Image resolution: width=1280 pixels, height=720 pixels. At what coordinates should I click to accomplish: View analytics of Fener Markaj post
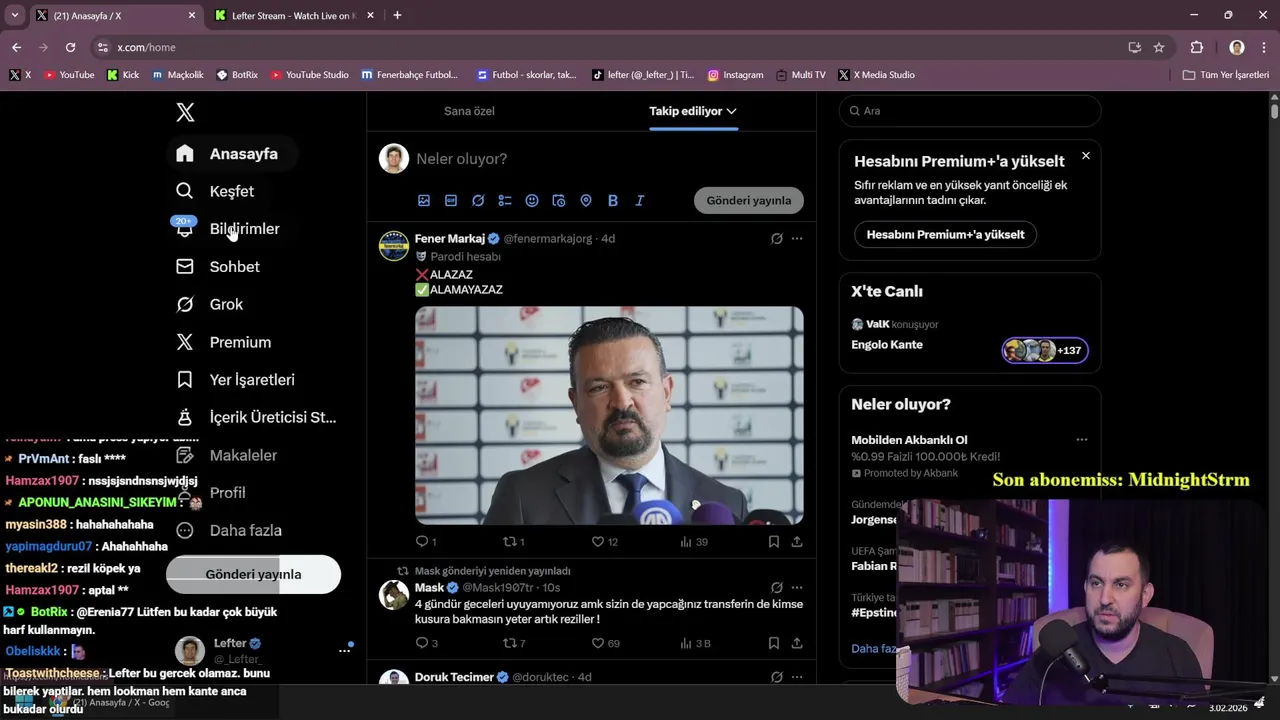(686, 542)
